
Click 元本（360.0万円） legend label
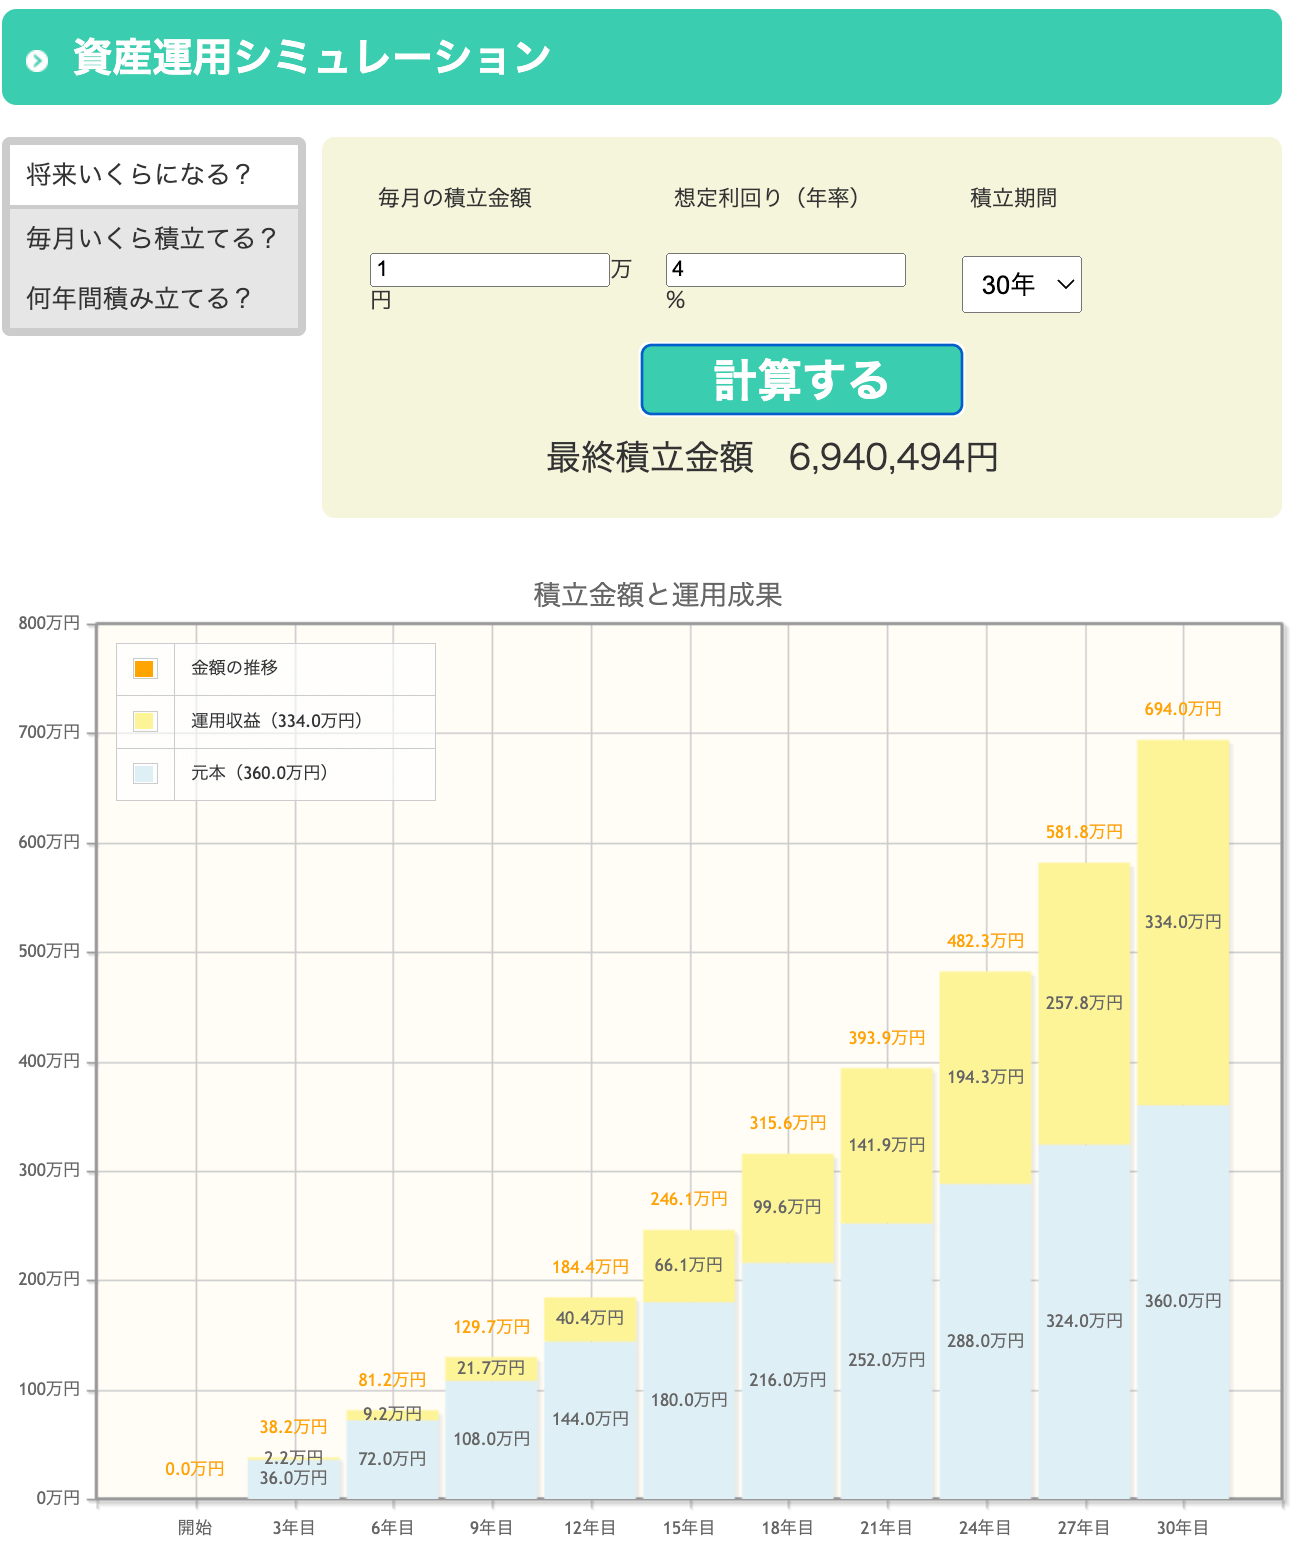coord(260,773)
